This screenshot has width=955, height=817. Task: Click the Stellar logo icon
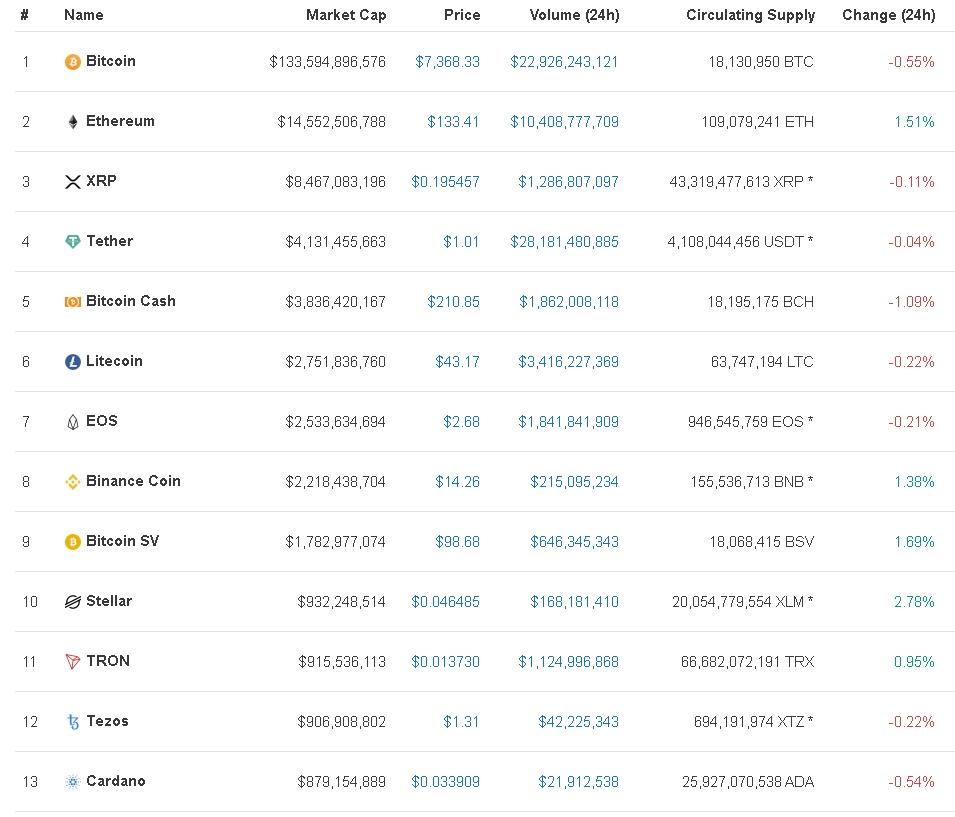coord(72,602)
